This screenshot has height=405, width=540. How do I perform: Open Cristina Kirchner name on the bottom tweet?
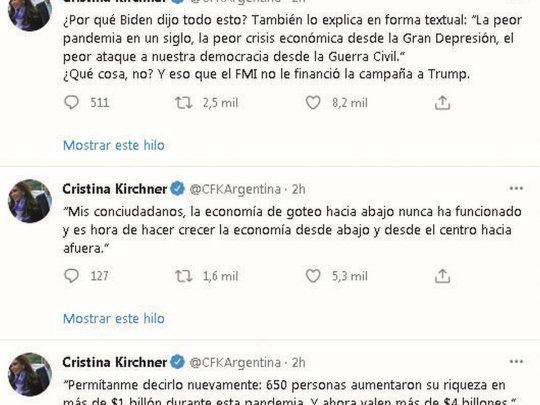tap(115, 362)
